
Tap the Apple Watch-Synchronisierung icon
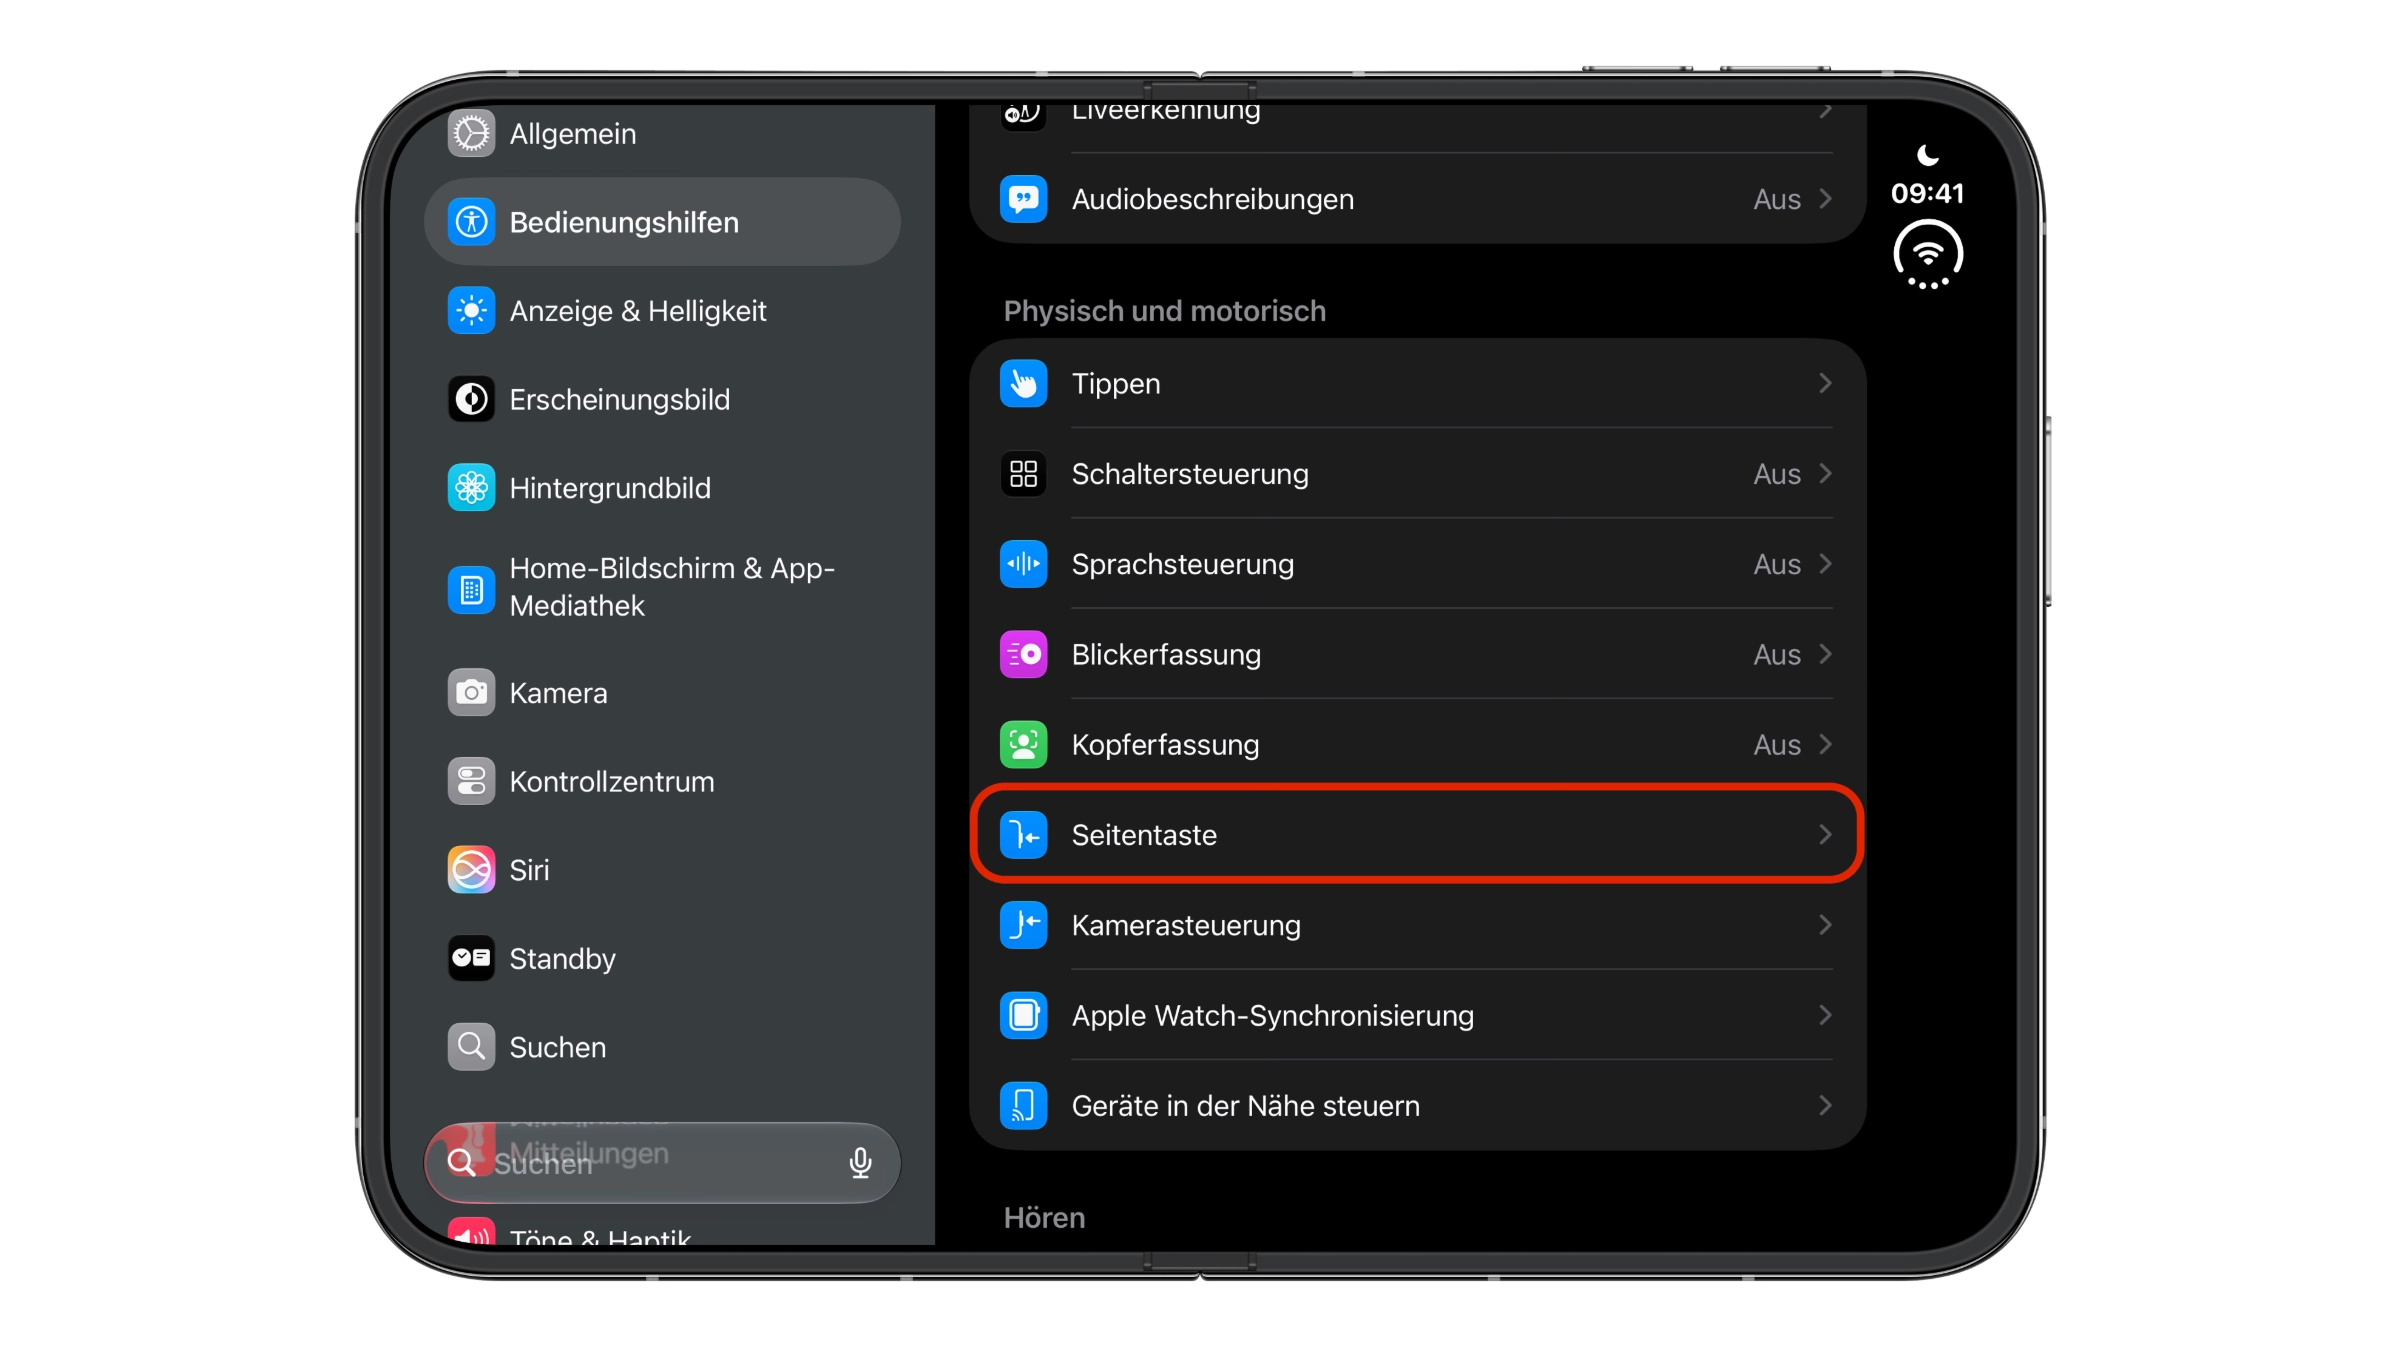[1023, 1015]
